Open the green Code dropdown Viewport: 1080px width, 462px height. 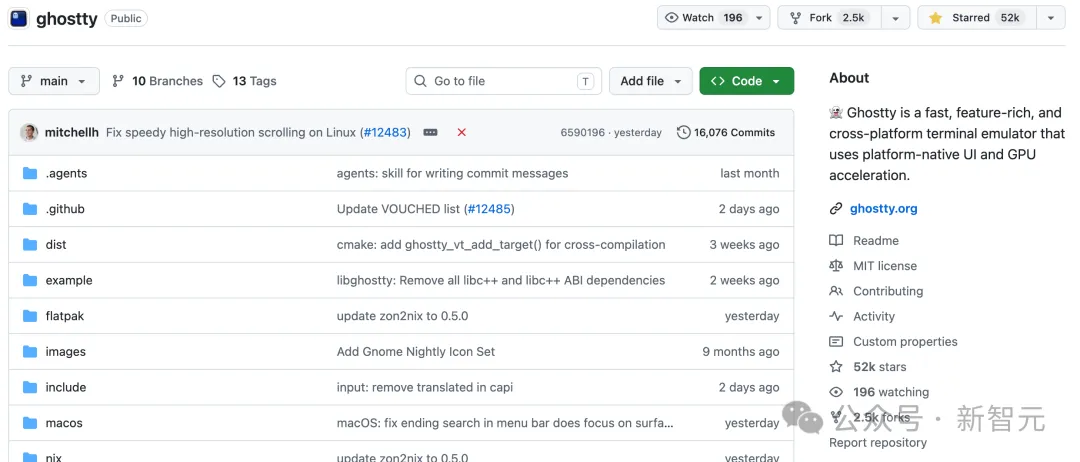[746, 81]
